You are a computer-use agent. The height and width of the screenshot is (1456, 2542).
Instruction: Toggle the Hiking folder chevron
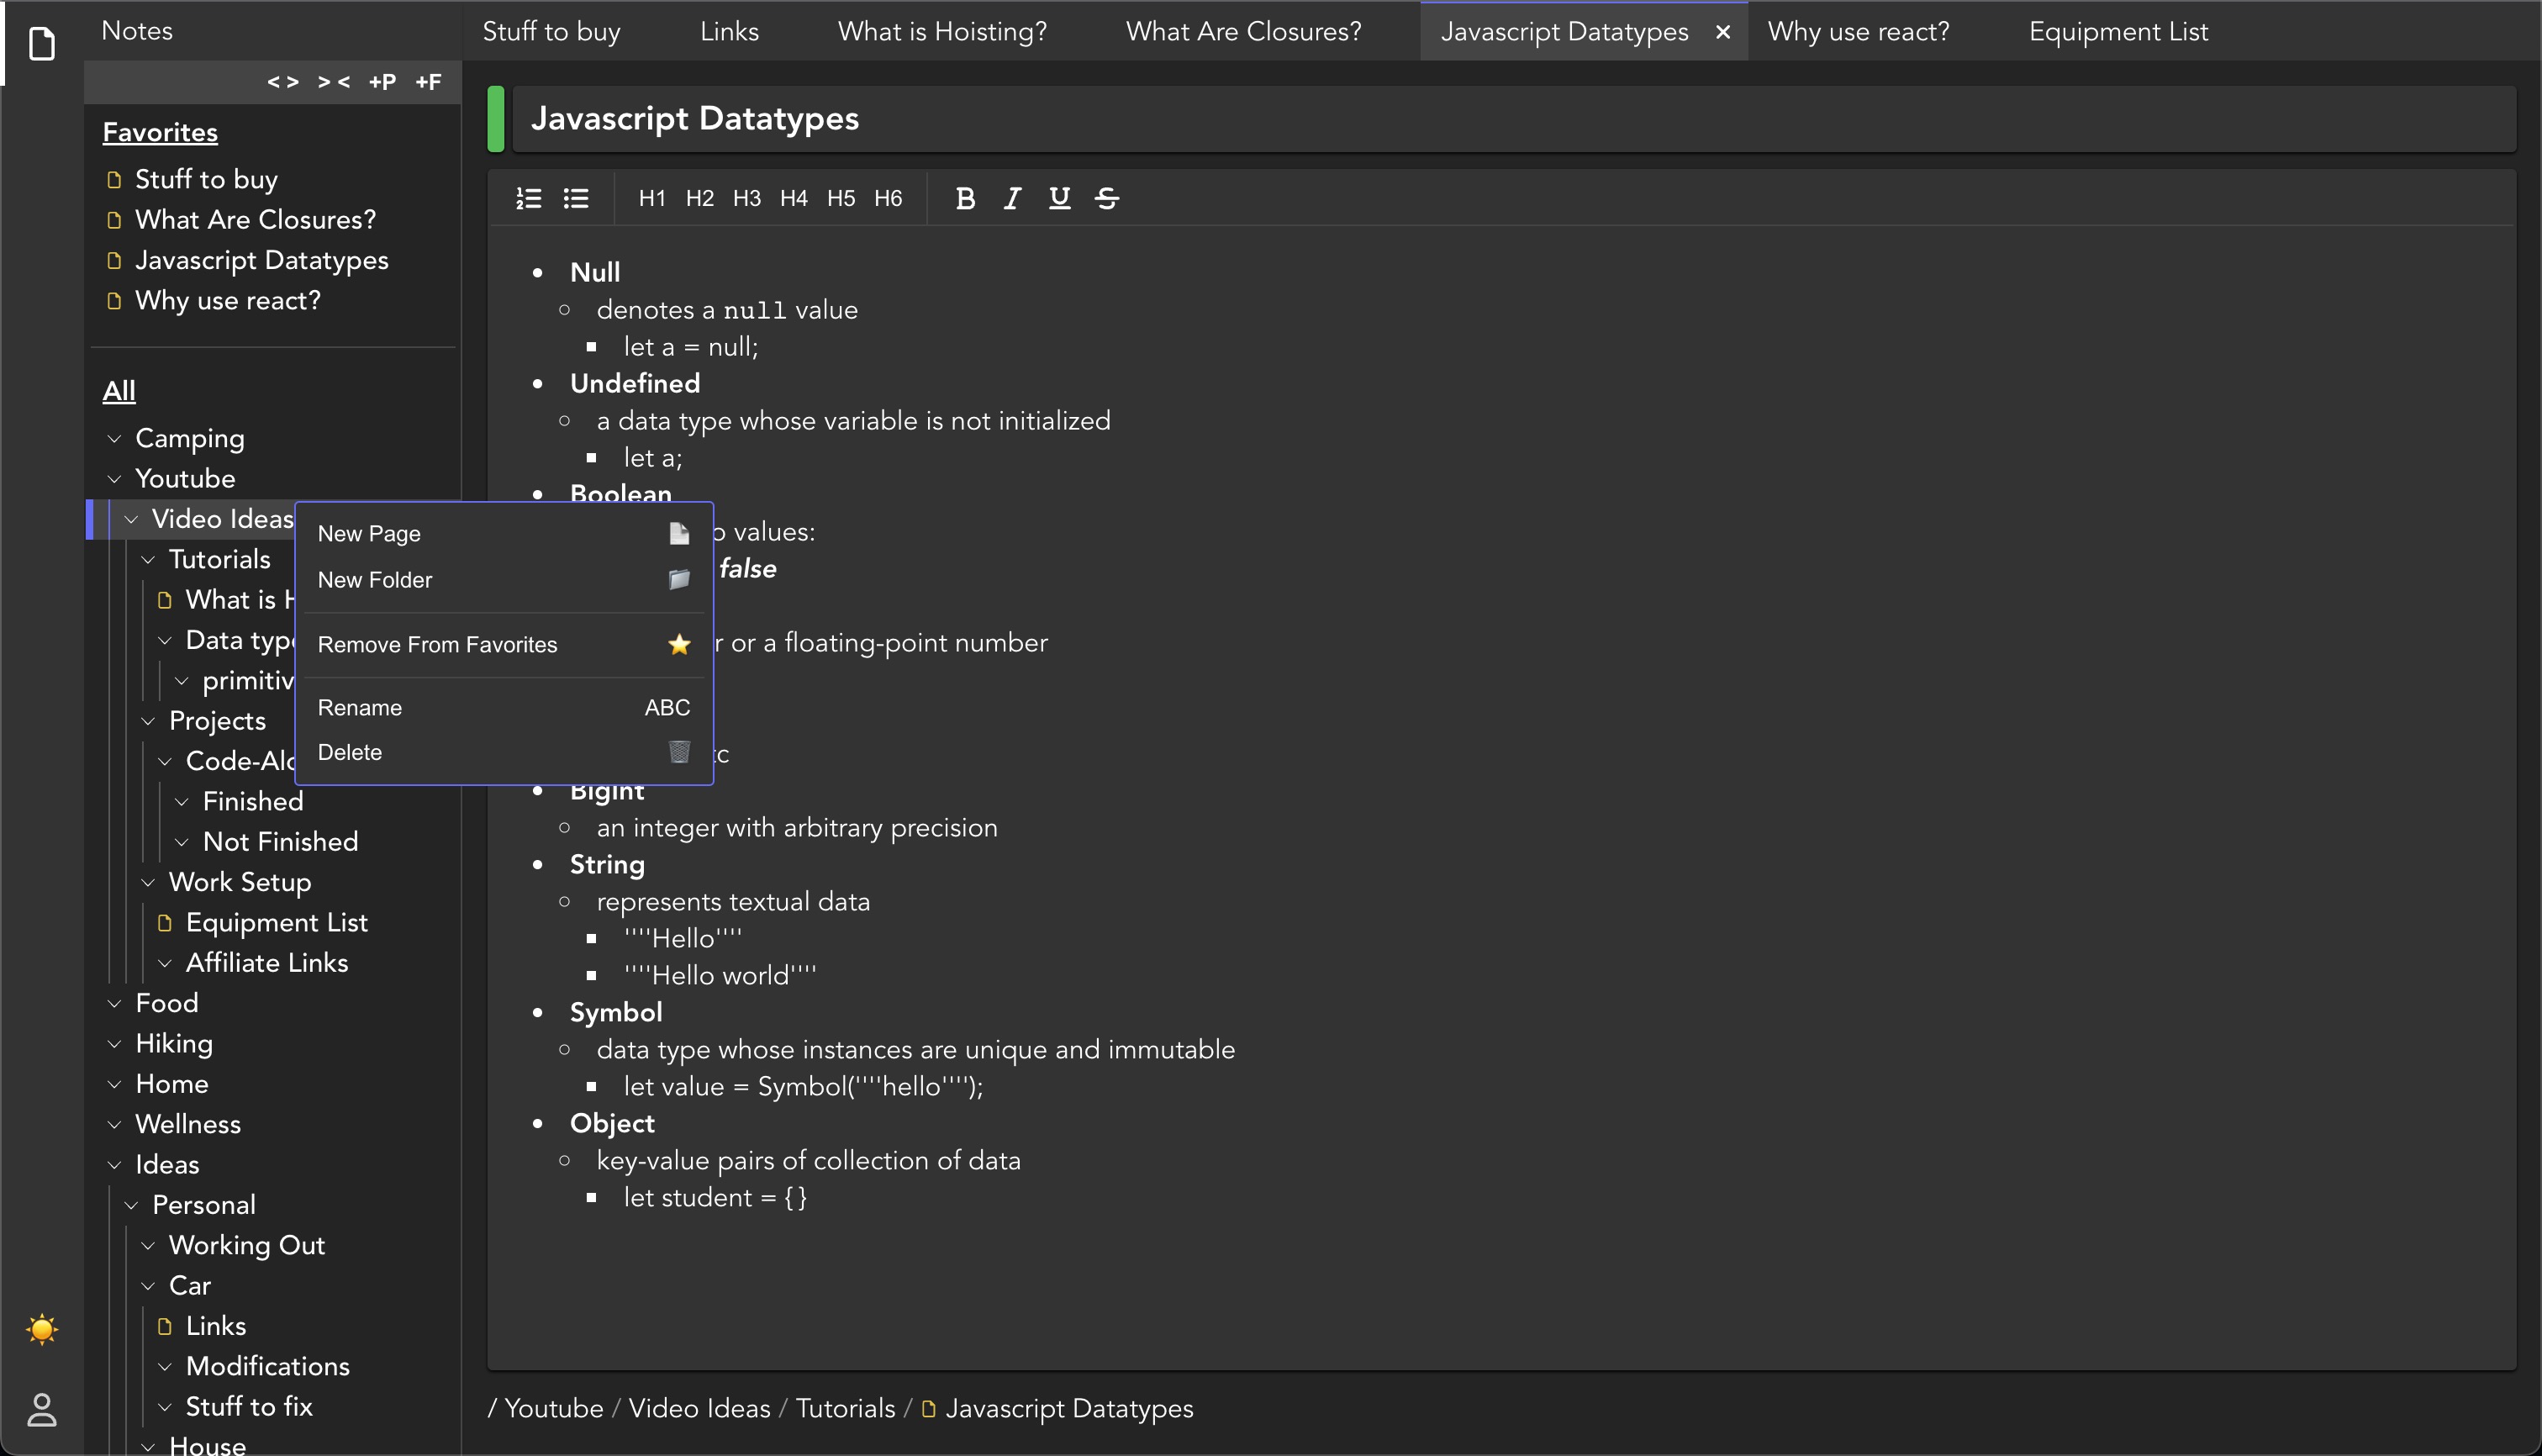tap(114, 1044)
